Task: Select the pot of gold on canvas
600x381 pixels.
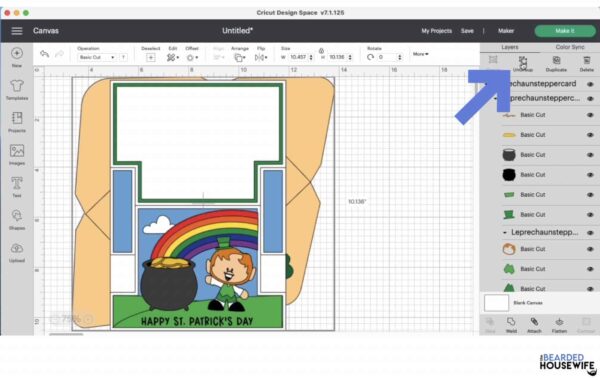Action: coord(169,284)
